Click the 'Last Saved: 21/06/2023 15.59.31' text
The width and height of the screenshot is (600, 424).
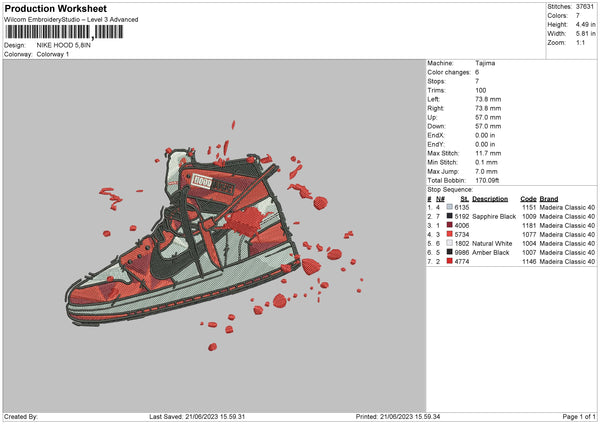[x=197, y=416]
